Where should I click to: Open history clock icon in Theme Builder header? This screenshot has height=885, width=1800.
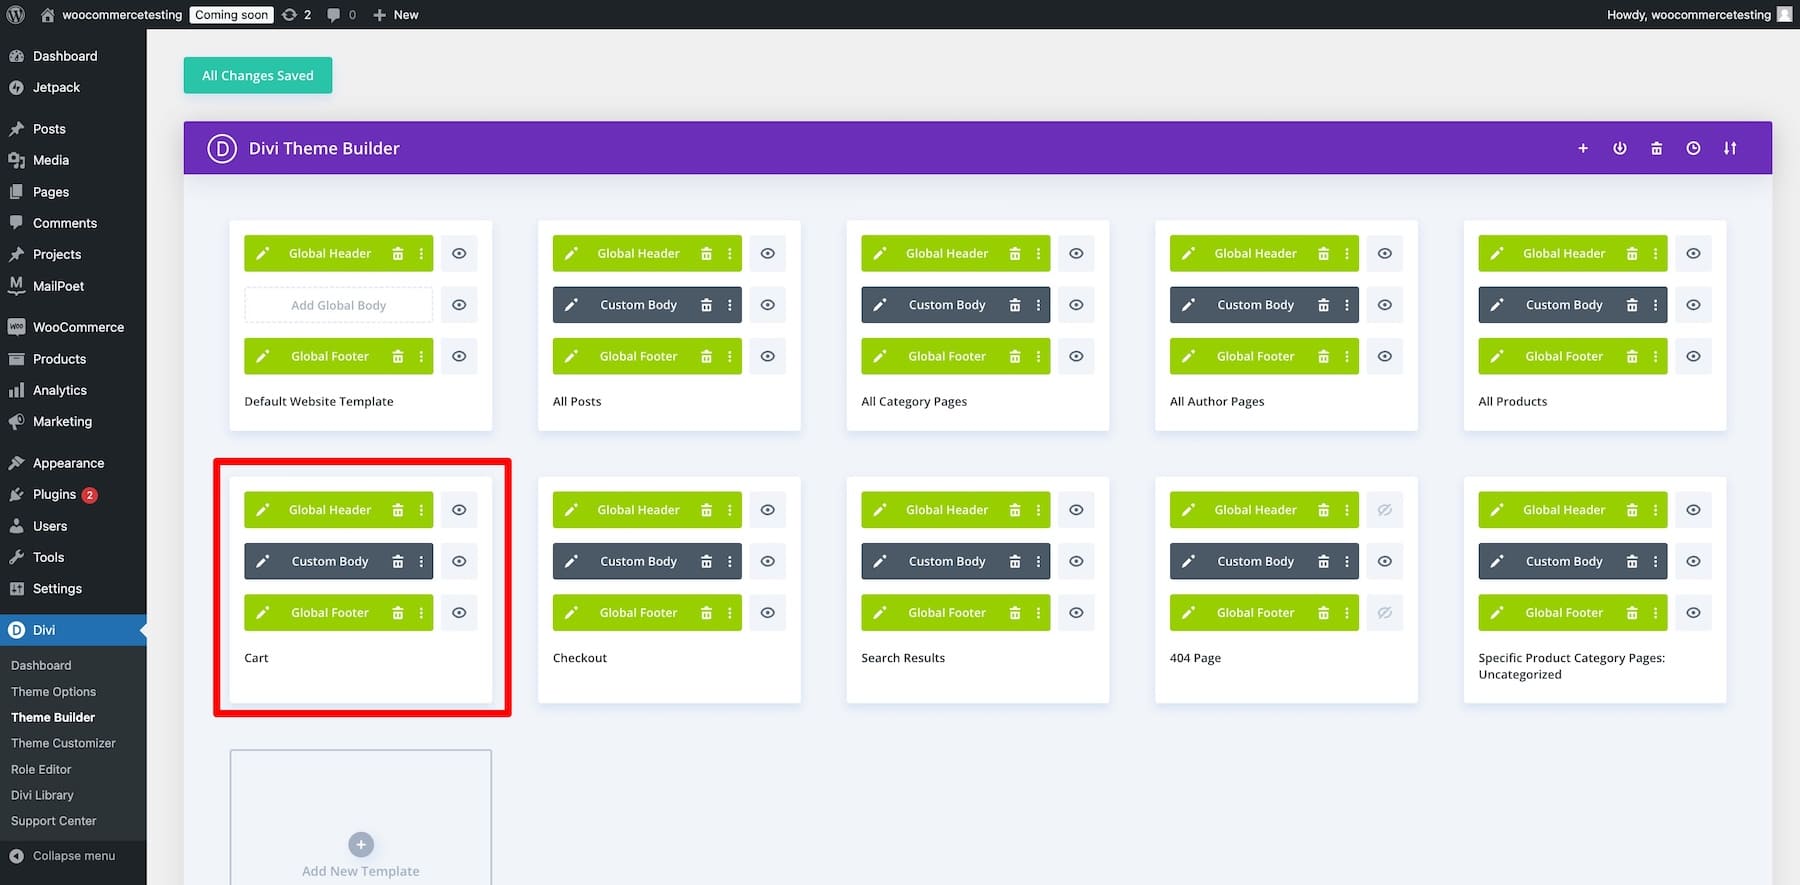tap(1693, 148)
